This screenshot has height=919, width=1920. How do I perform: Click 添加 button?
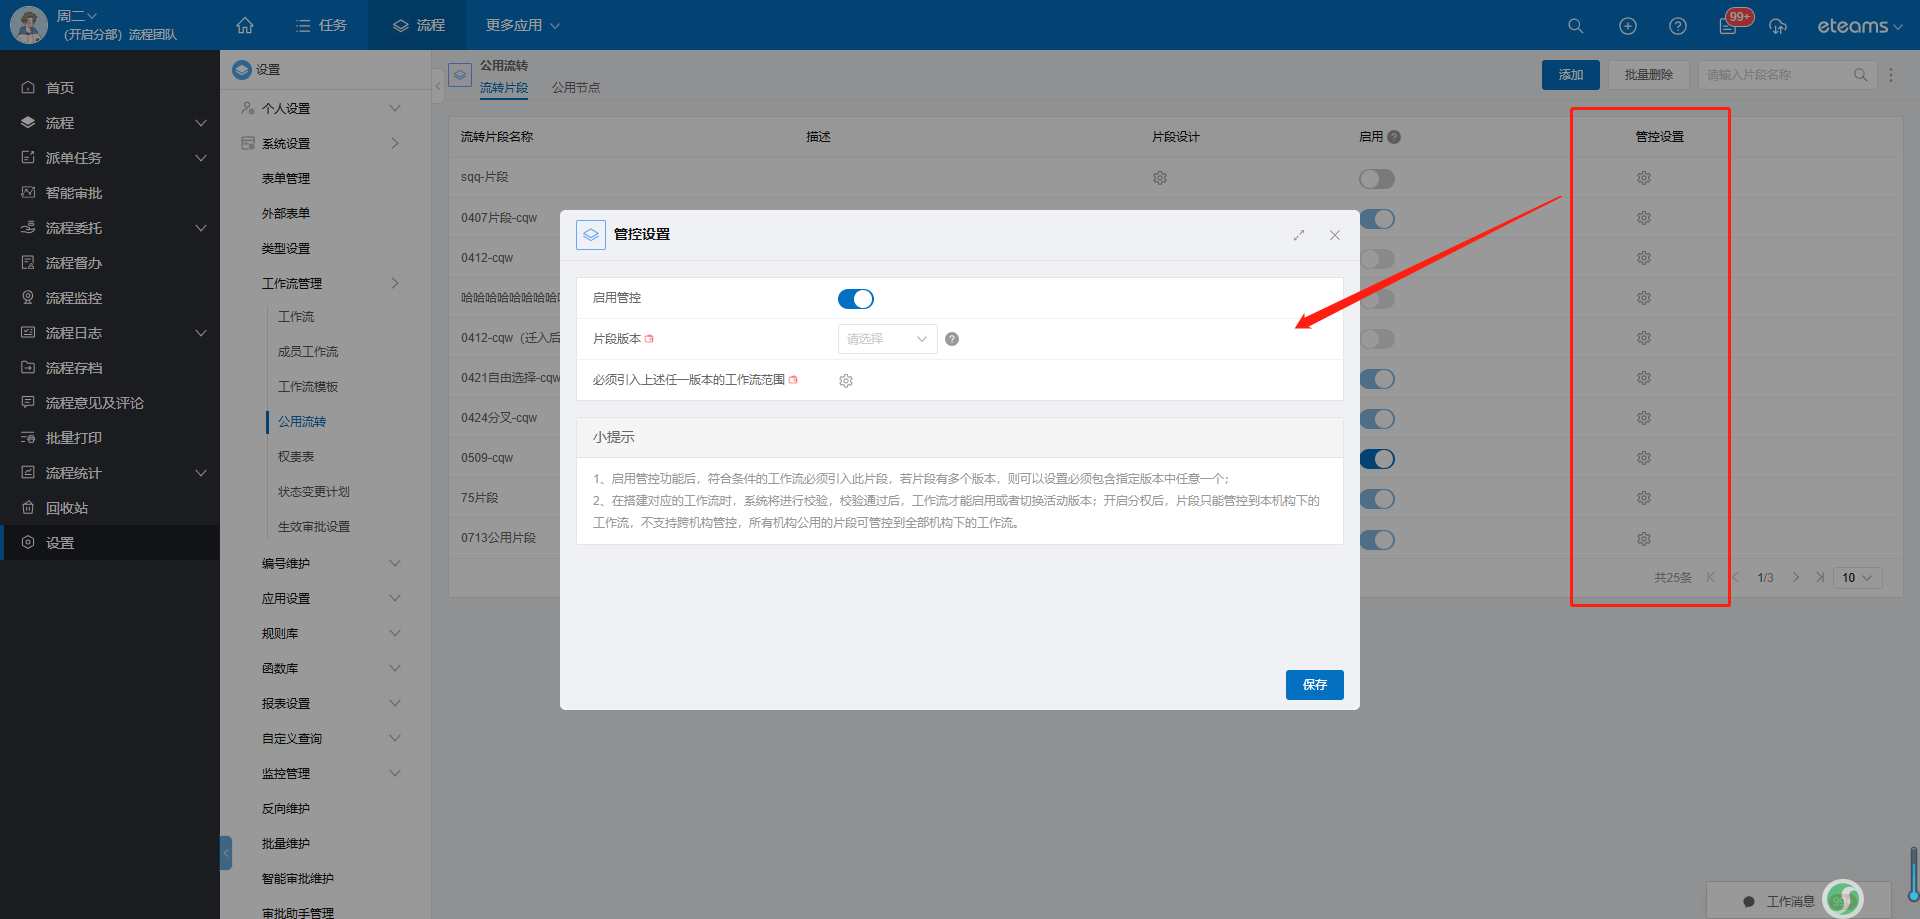(1571, 75)
